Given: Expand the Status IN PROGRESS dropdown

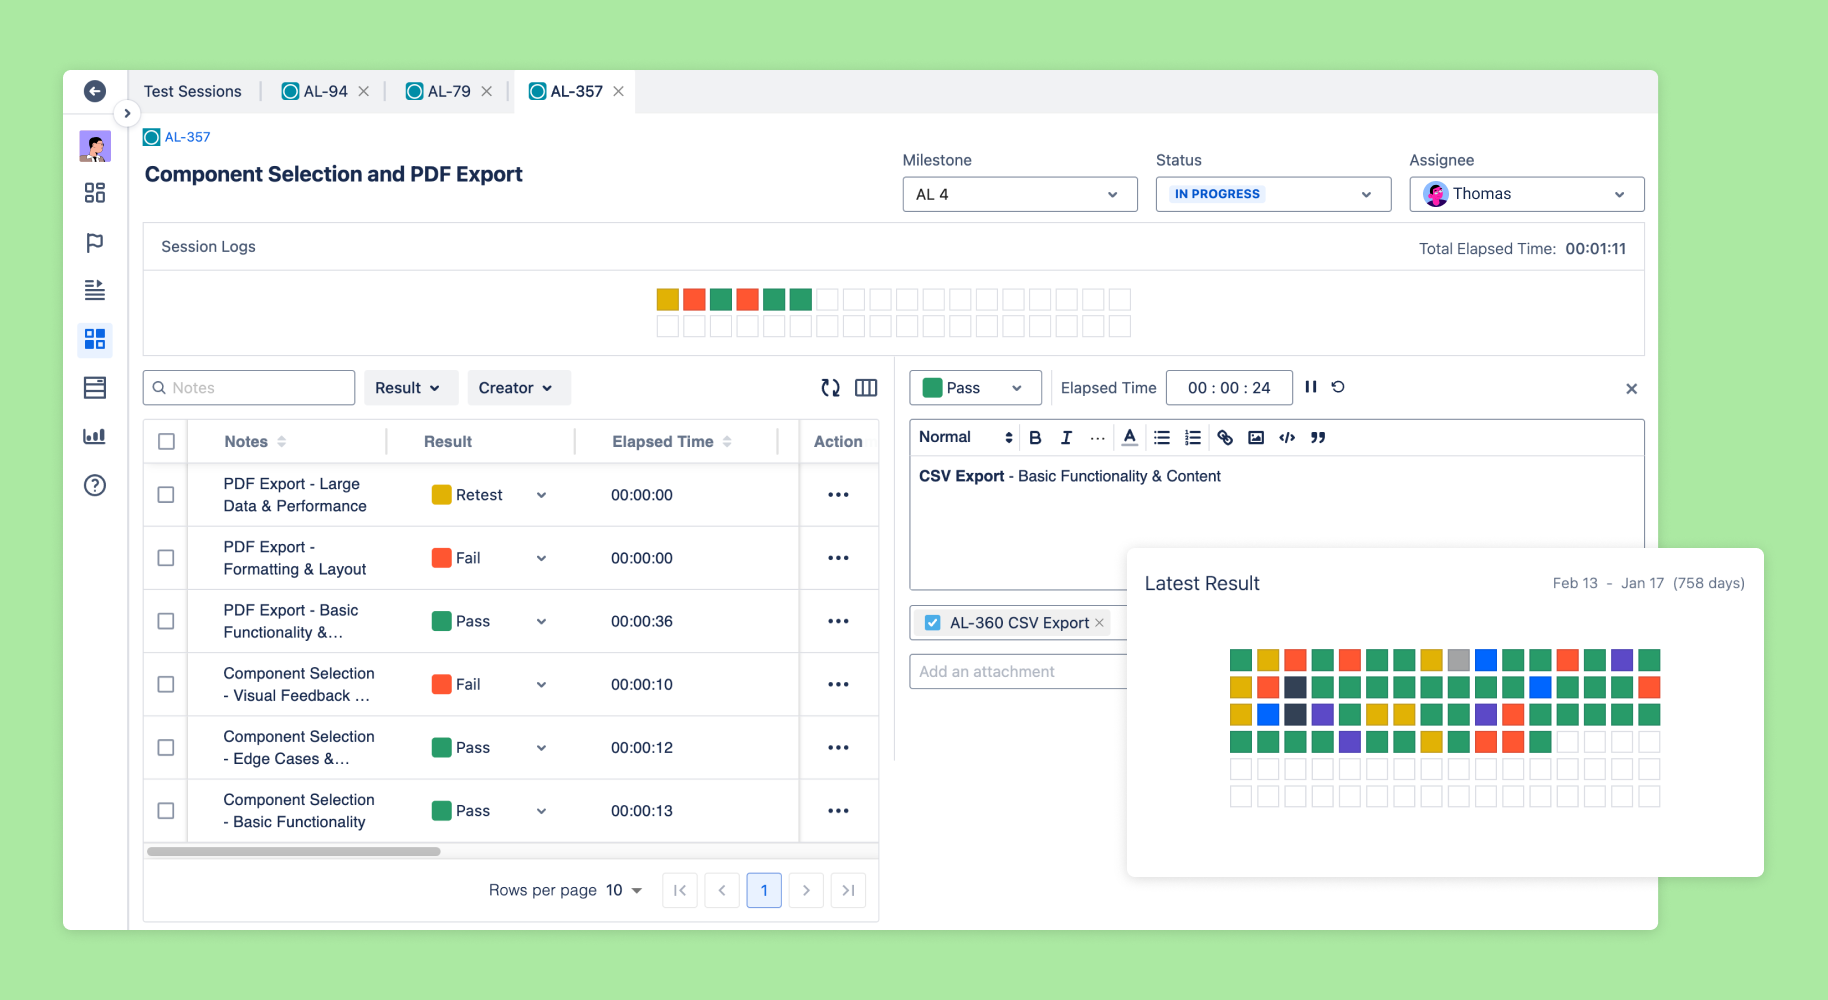Looking at the screenshot, I should (1272, 194).
